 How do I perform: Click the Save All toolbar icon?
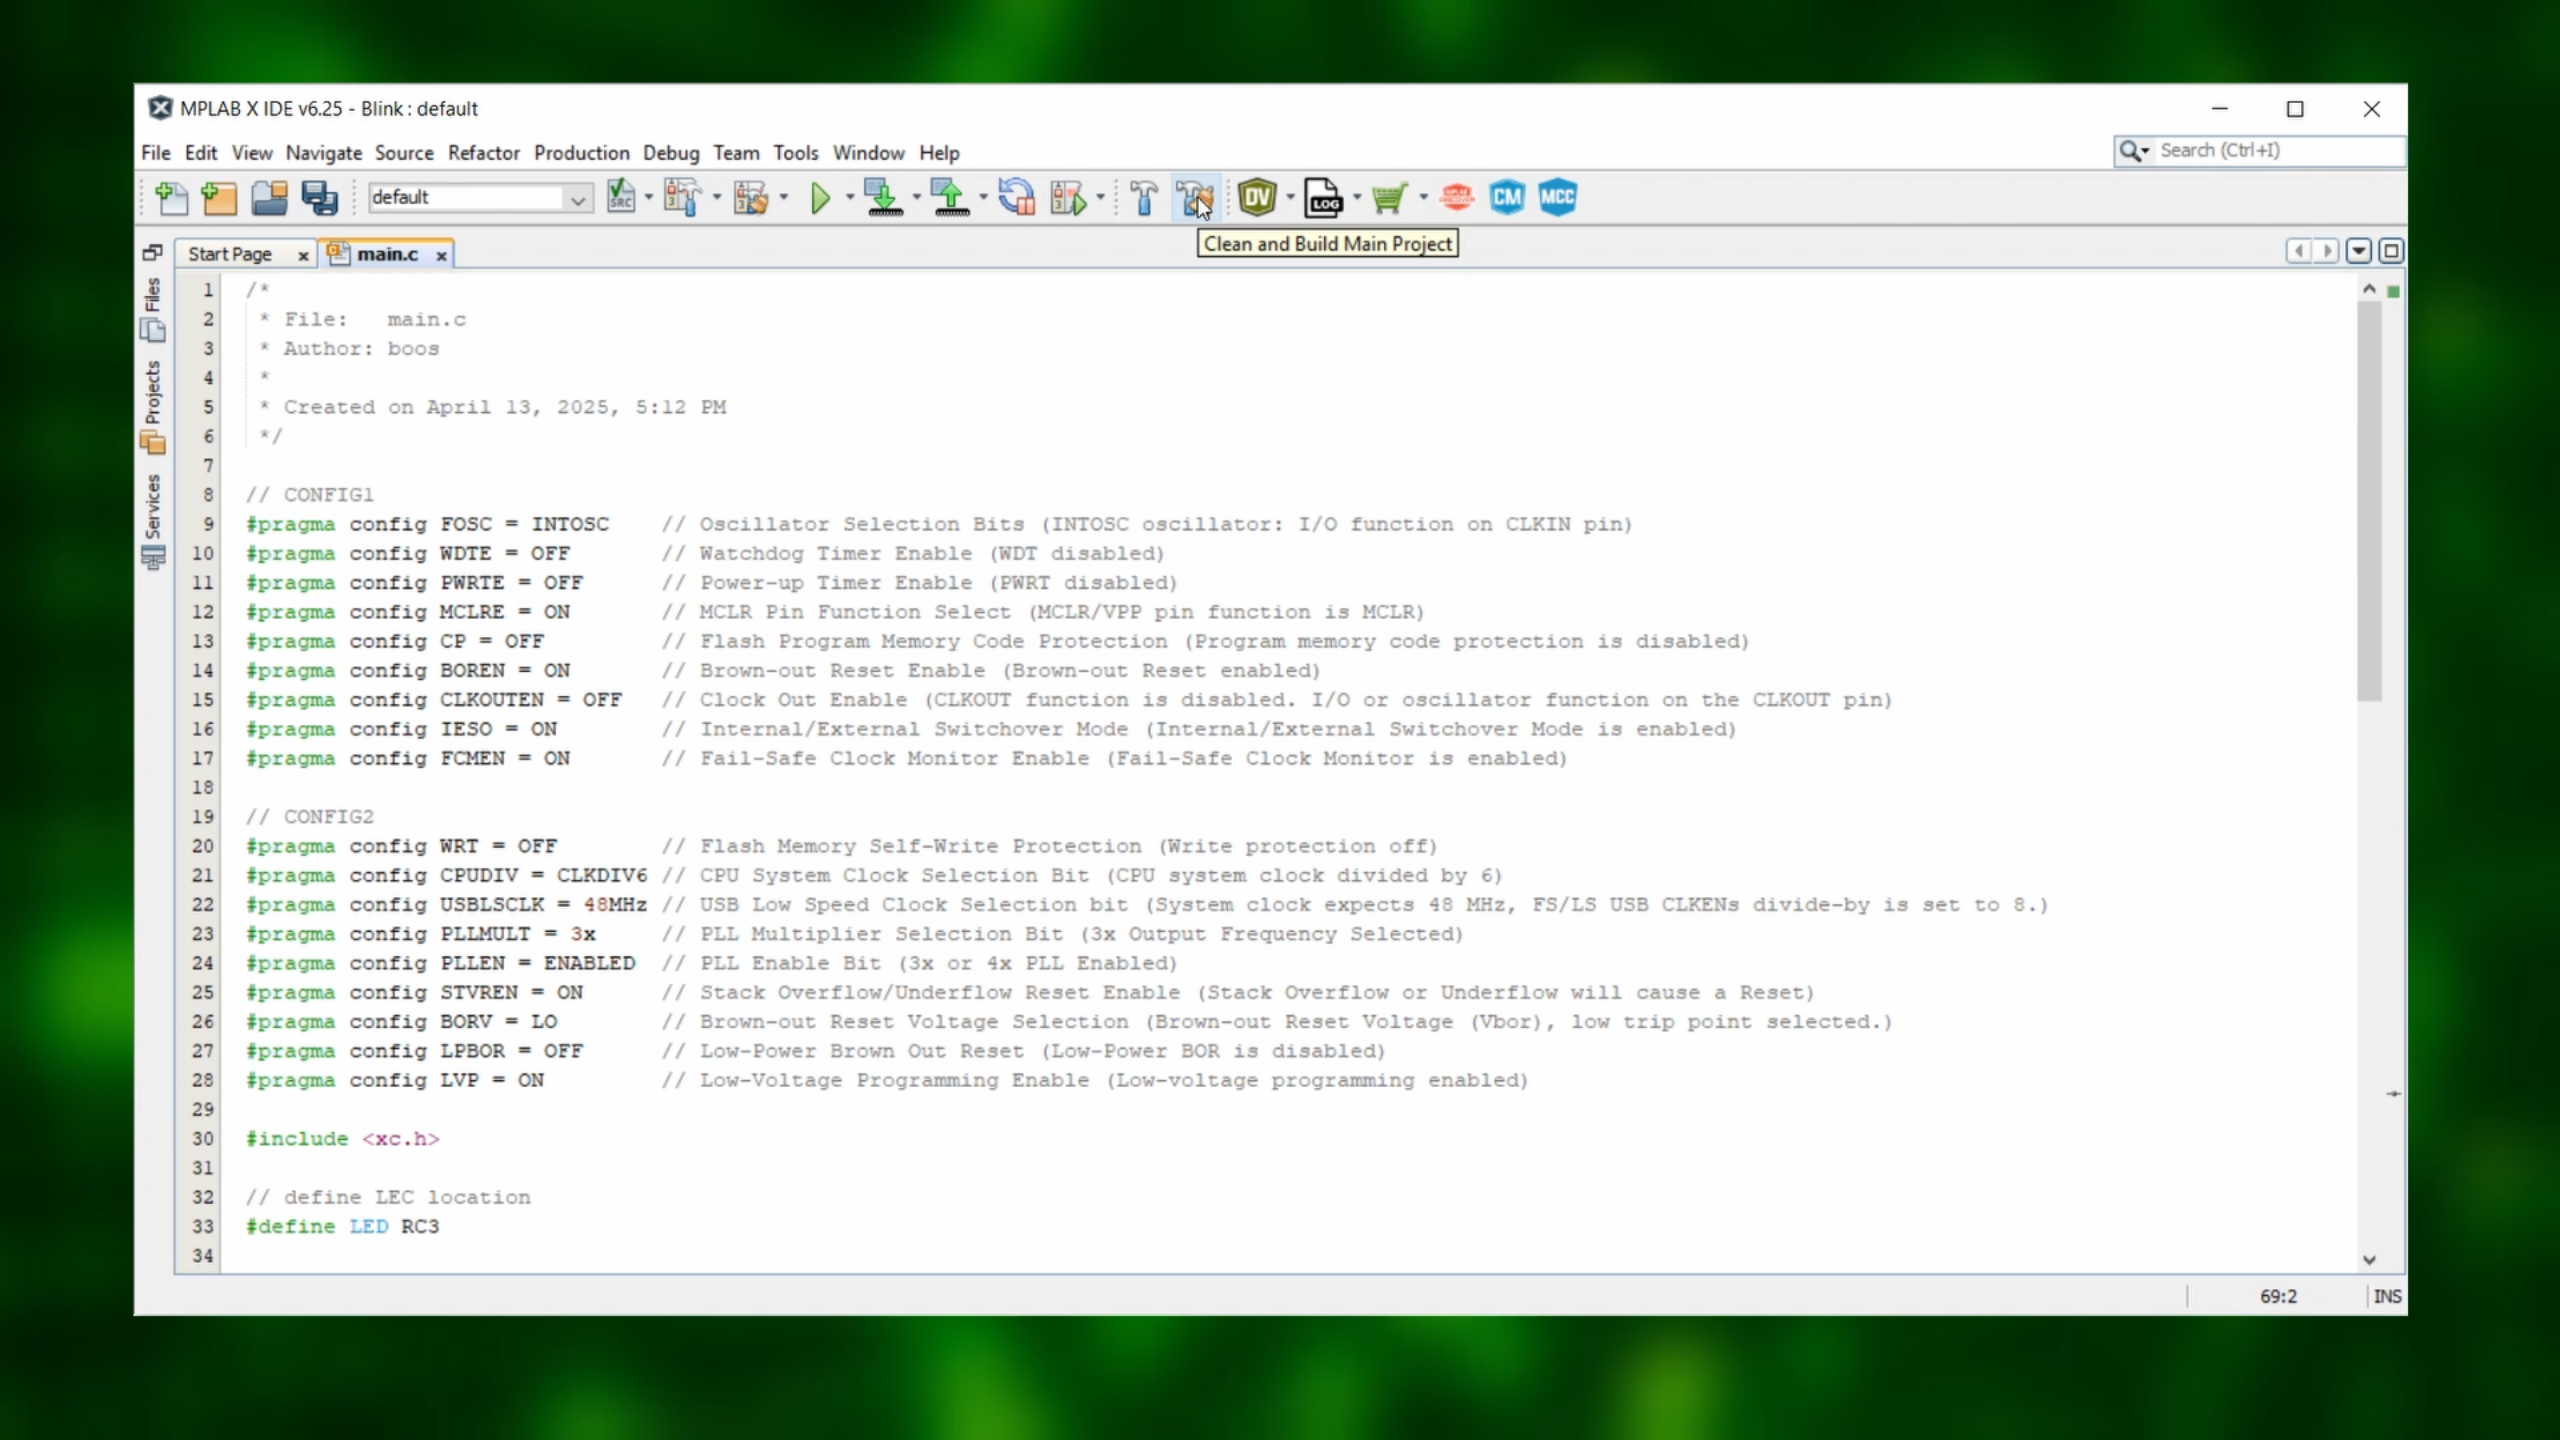[x=320, y=198]
